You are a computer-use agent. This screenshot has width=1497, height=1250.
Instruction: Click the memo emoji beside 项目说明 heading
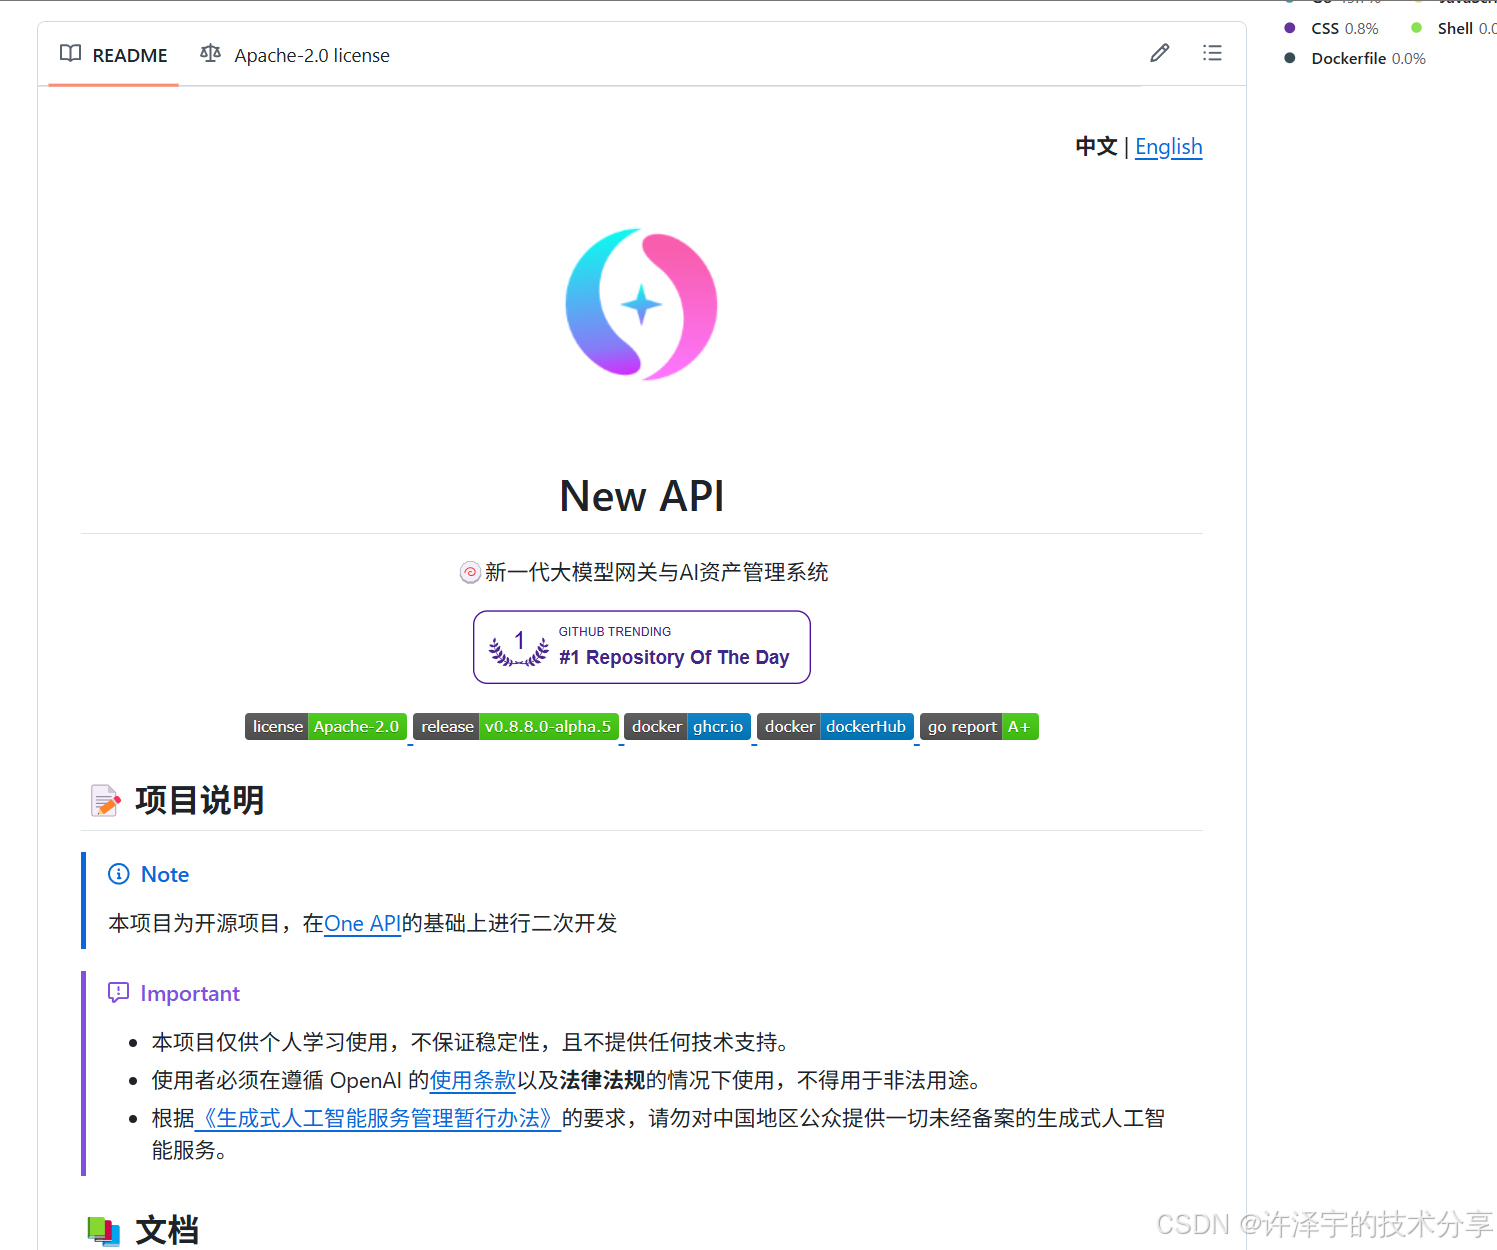pyautogui.click(x=105, y=799)
